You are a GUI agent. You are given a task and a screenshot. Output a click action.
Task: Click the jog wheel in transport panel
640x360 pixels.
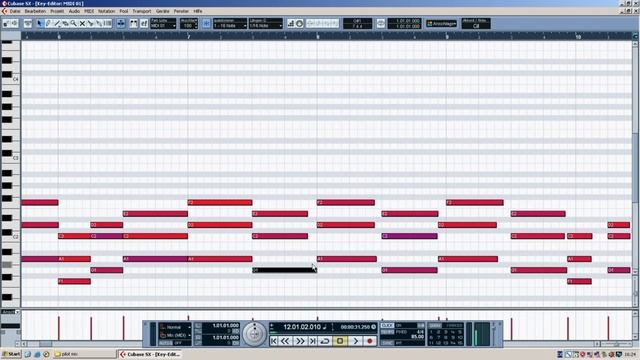point(254,334)
